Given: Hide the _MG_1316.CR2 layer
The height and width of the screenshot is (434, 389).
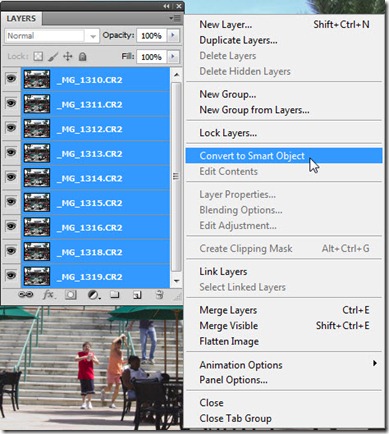Looking at the screenshot, I should point(11,227).
